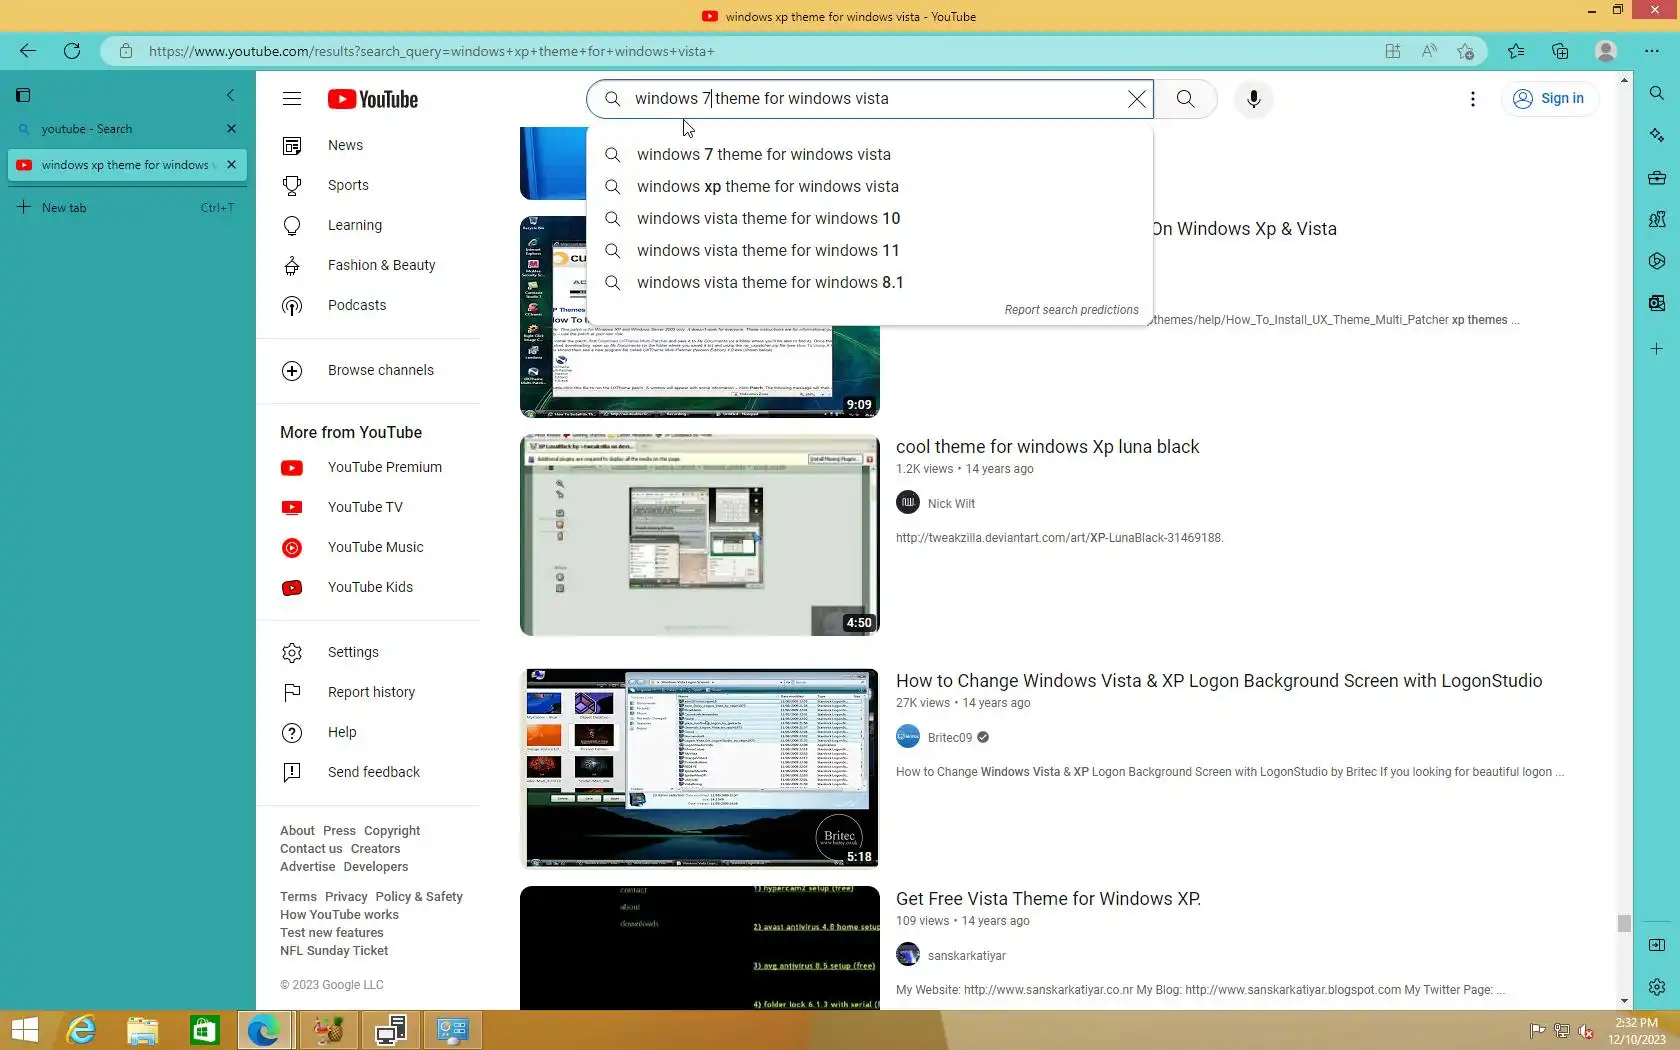Click Report search predictions

pos(1071,310)
